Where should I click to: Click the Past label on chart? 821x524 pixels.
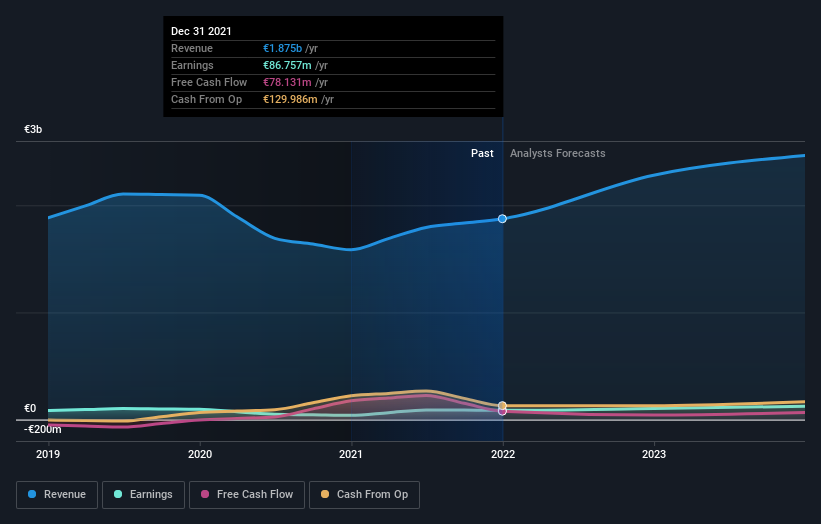point(482,153)
